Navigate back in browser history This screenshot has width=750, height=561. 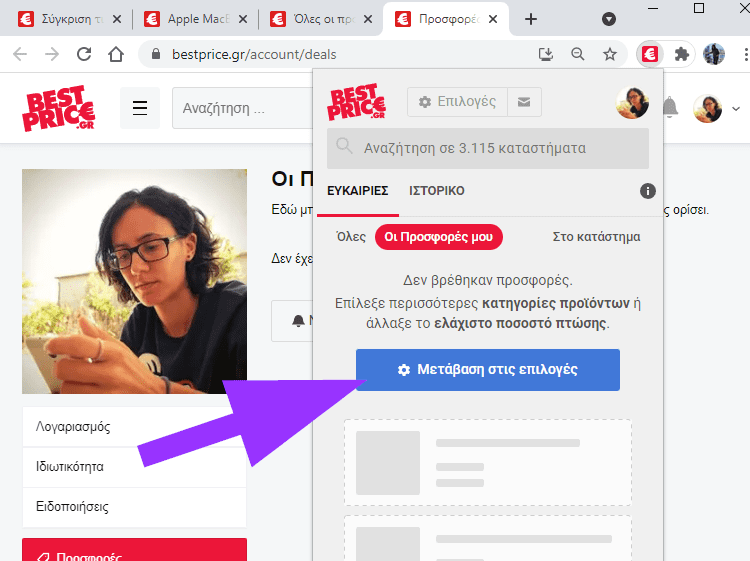point(20,54)
